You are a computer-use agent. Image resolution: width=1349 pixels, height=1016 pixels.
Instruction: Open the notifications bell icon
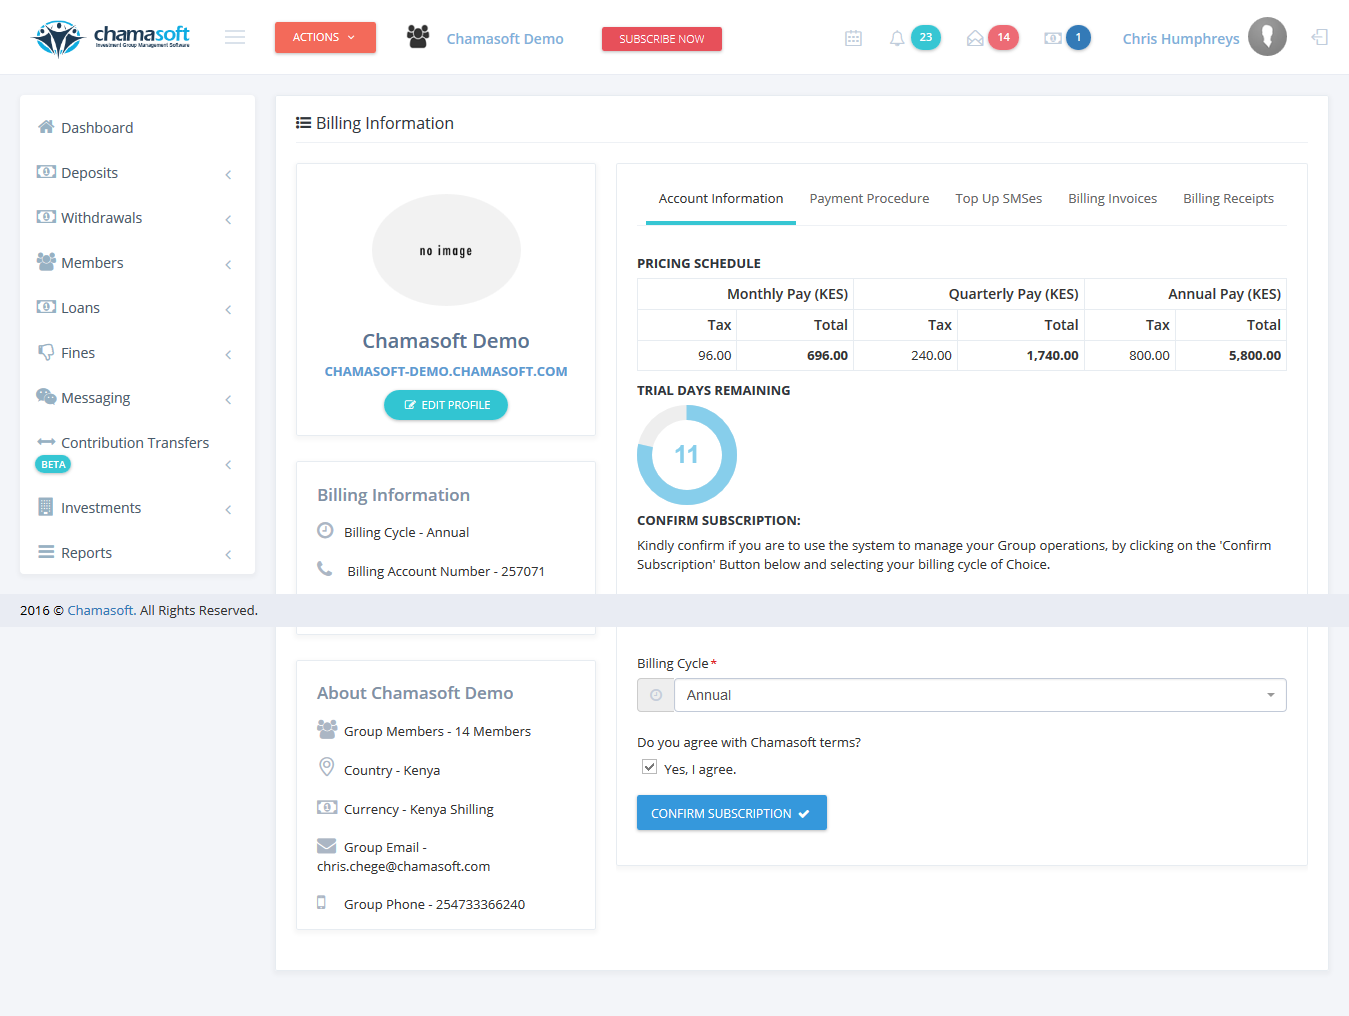point(897,38)
